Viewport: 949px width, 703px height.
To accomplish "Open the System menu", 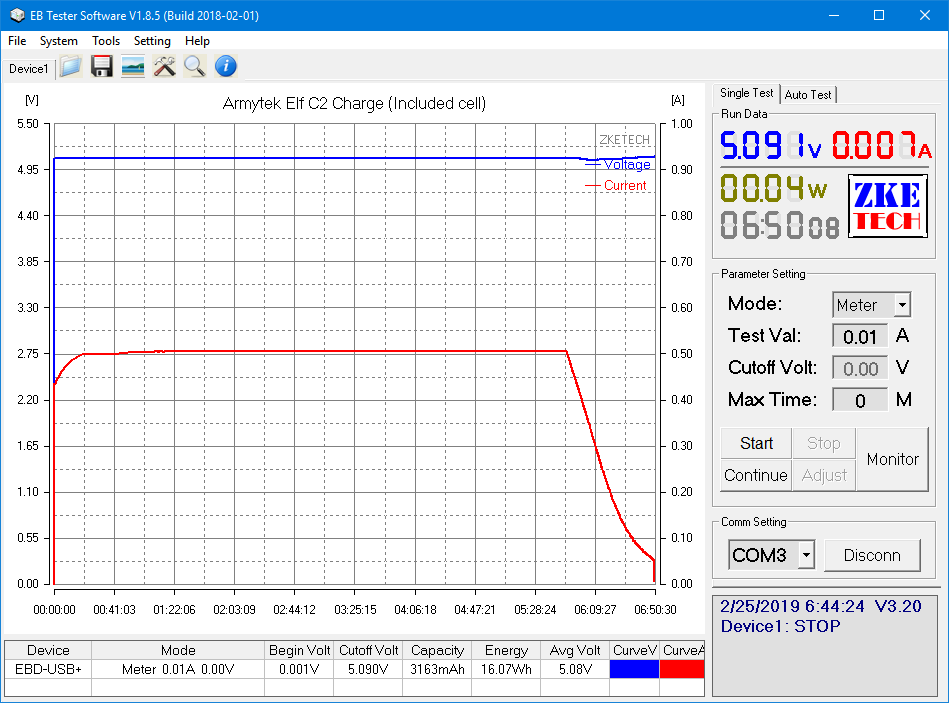I will coord(59,41).
